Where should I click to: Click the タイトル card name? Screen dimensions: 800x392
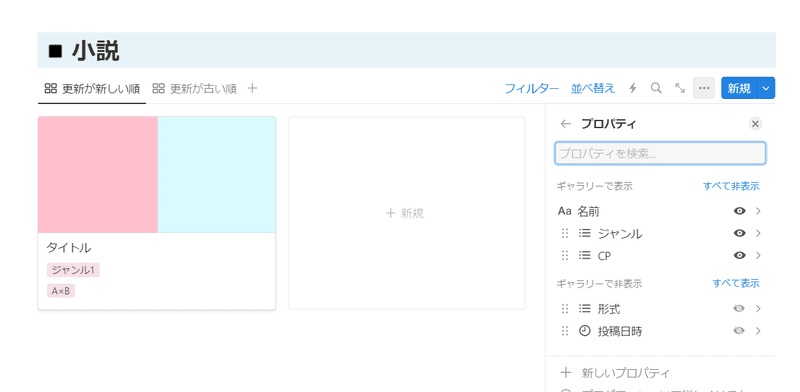point(69,248)
